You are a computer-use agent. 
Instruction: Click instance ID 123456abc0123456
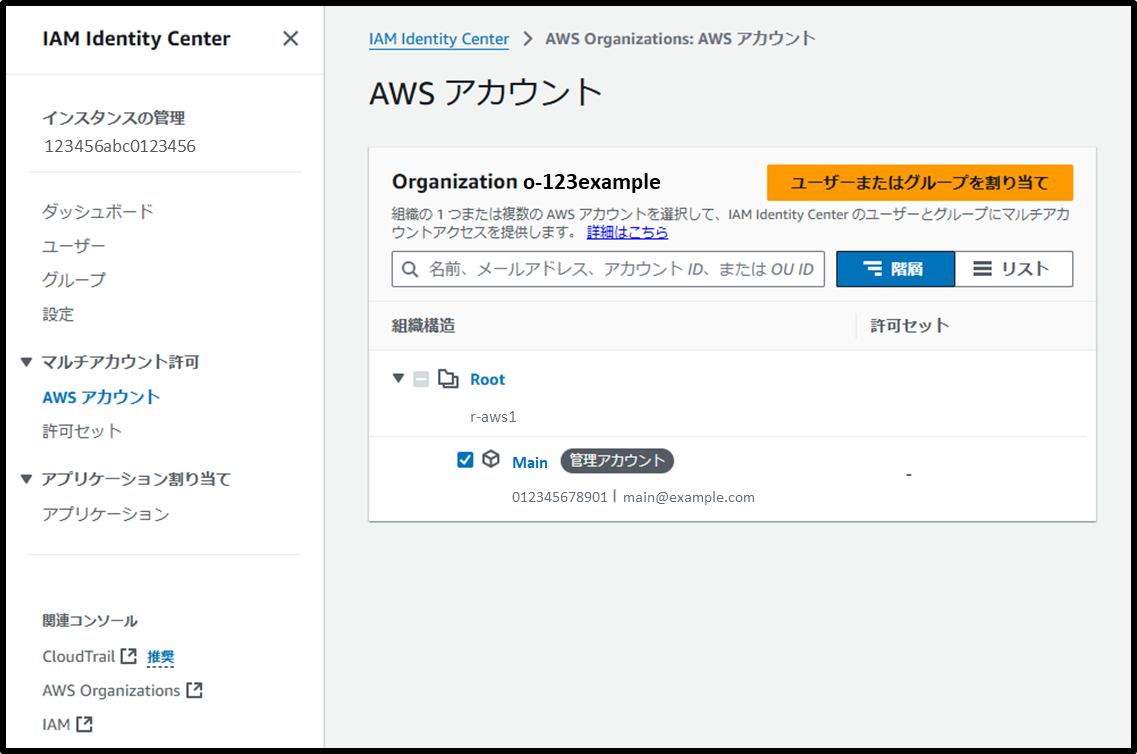pos(120,146)
